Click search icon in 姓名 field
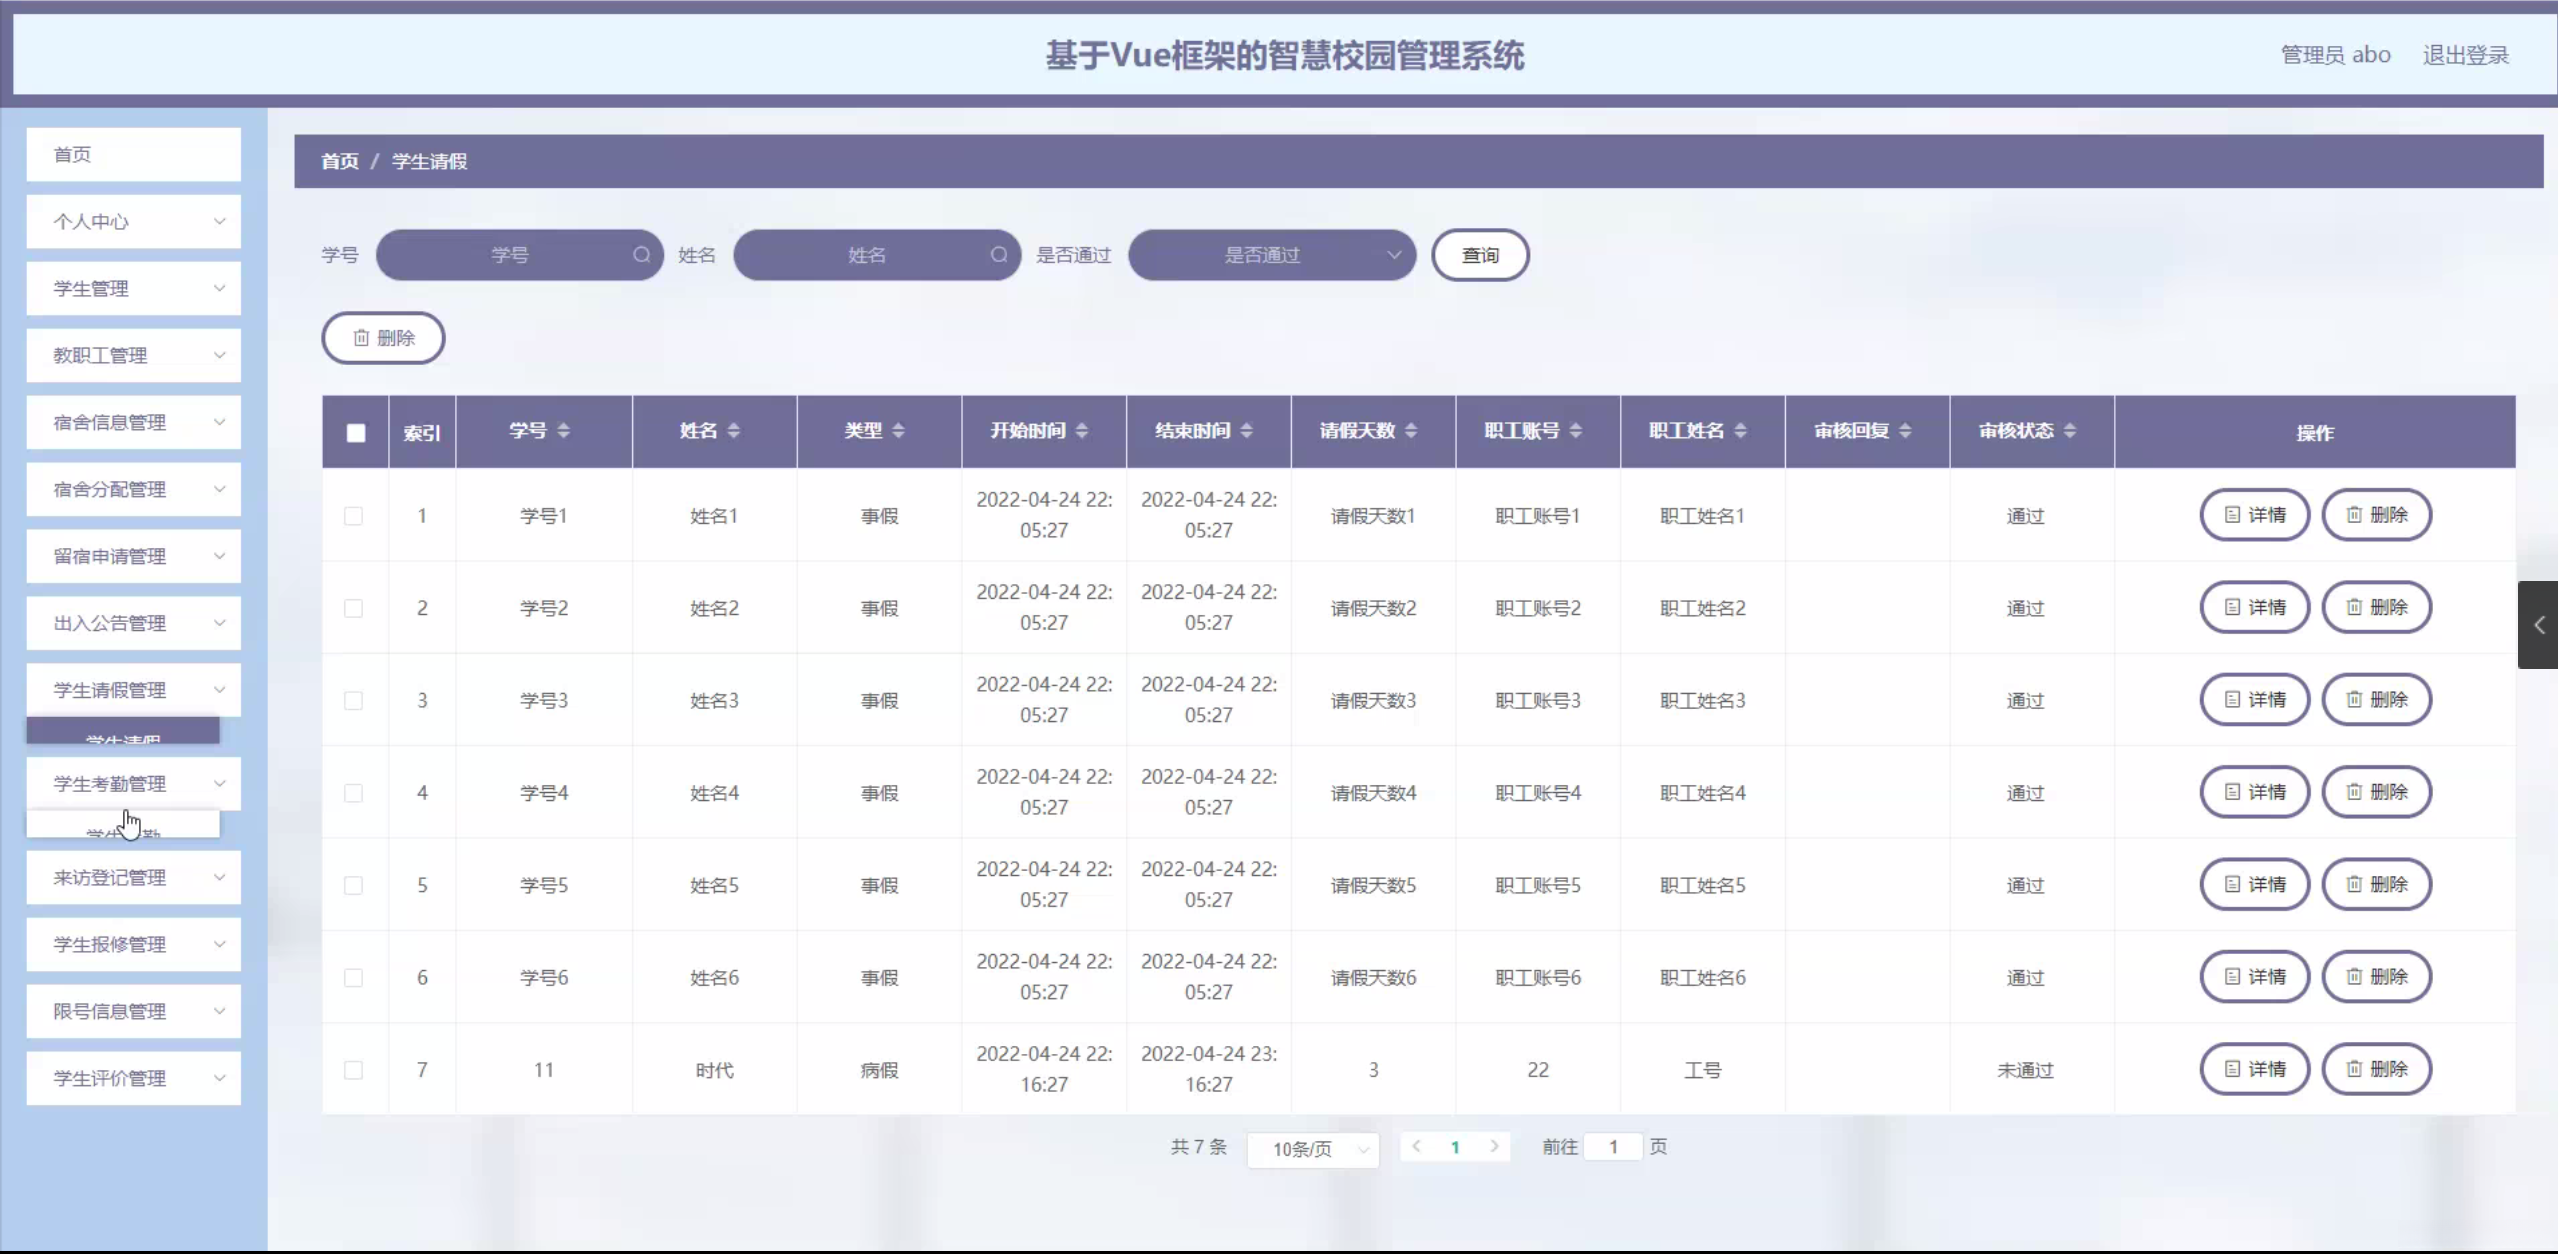Screen dimensions: 2558x1254 click(x=998, y=255)
